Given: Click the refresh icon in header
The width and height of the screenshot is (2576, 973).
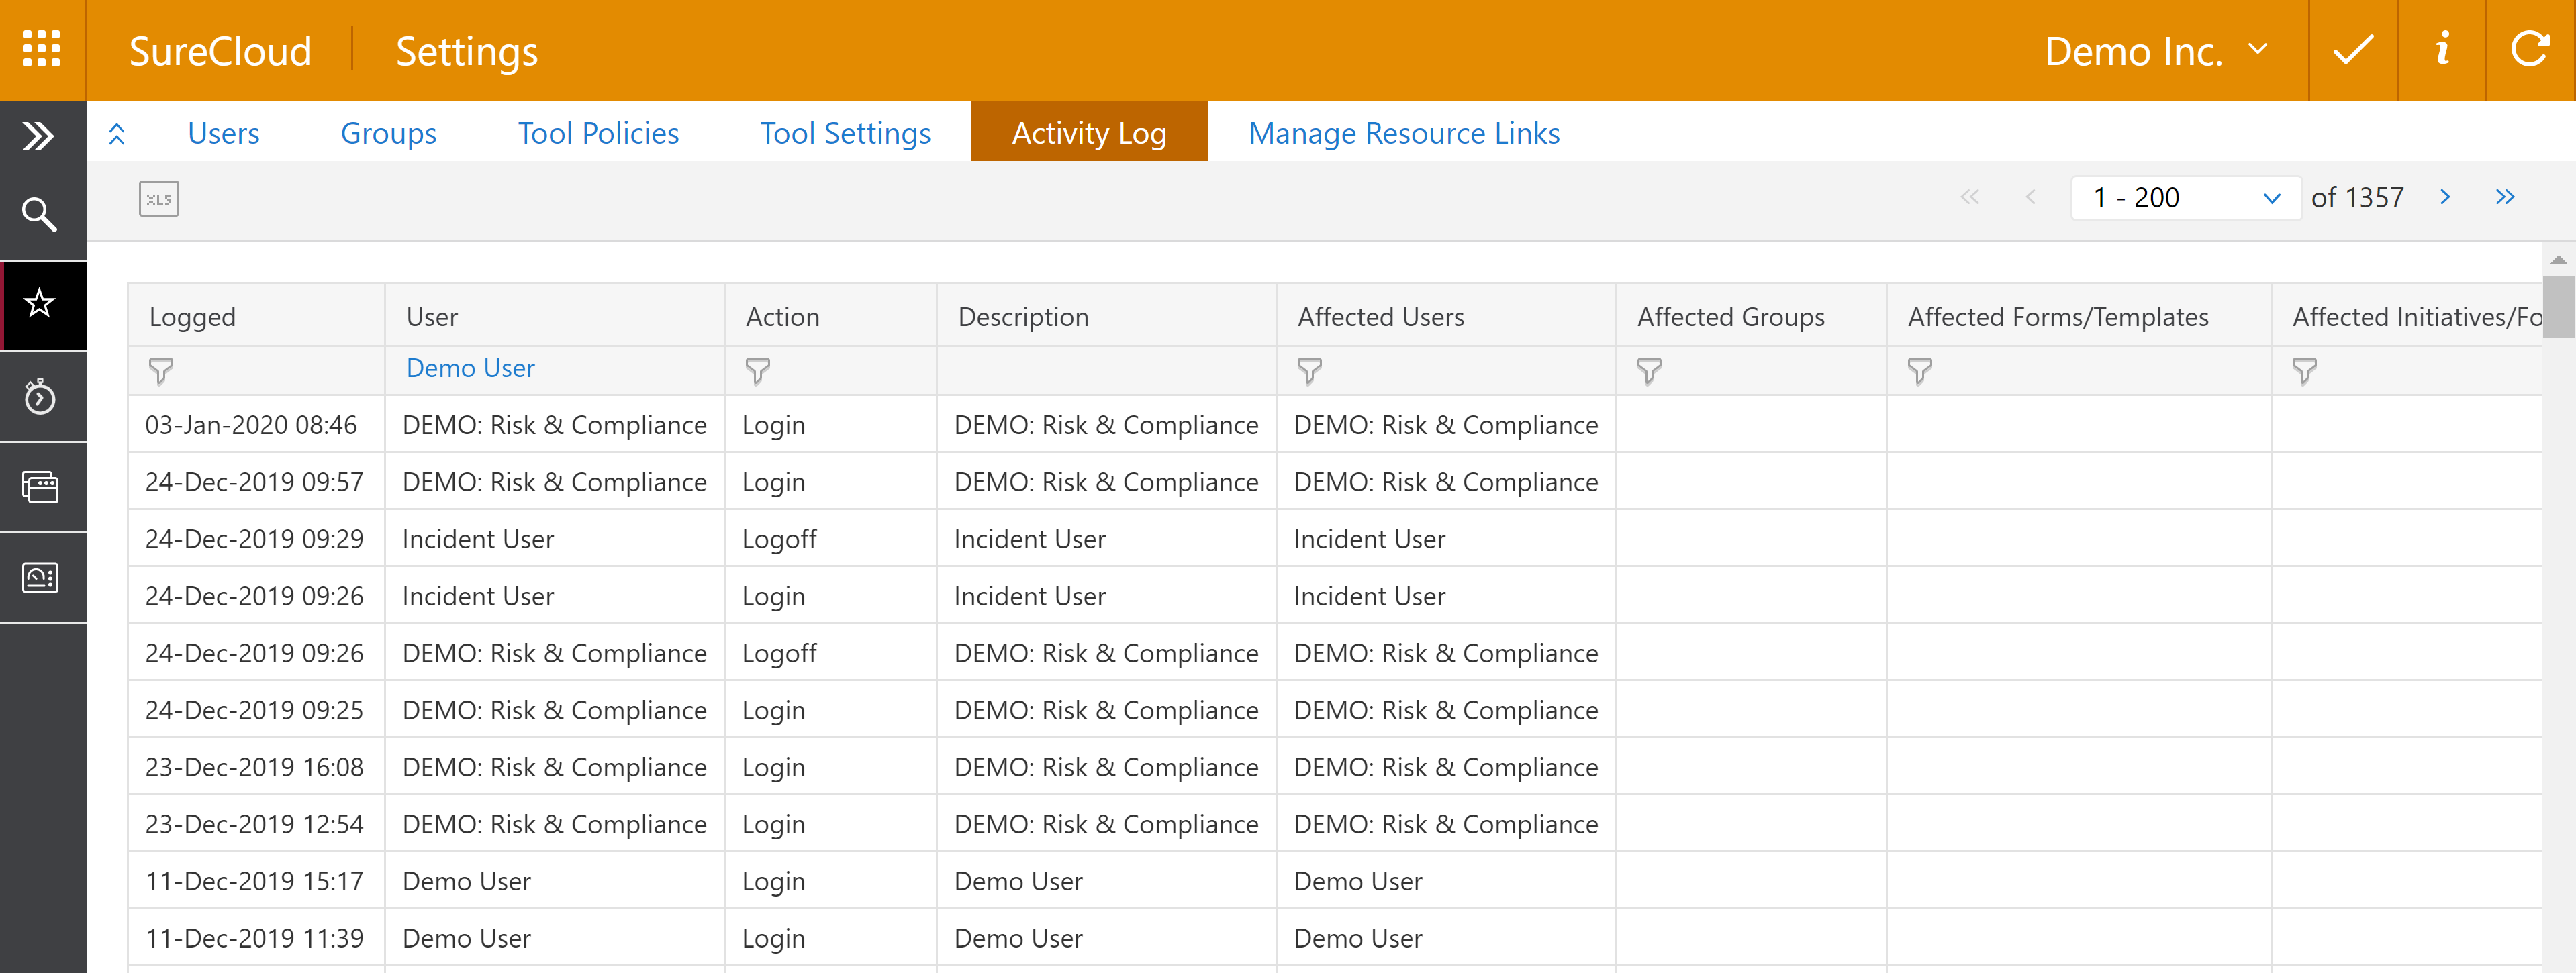Looking at the screenshot, I should 2530,49.
